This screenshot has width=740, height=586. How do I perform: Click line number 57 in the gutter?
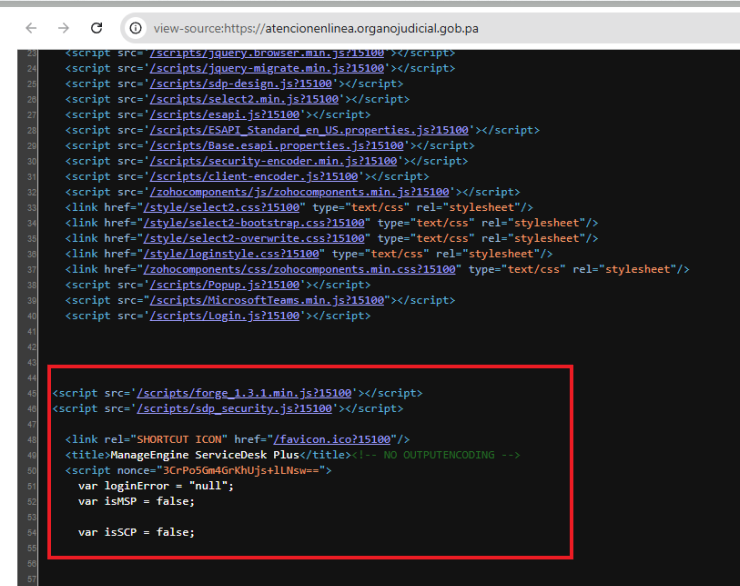32,579
